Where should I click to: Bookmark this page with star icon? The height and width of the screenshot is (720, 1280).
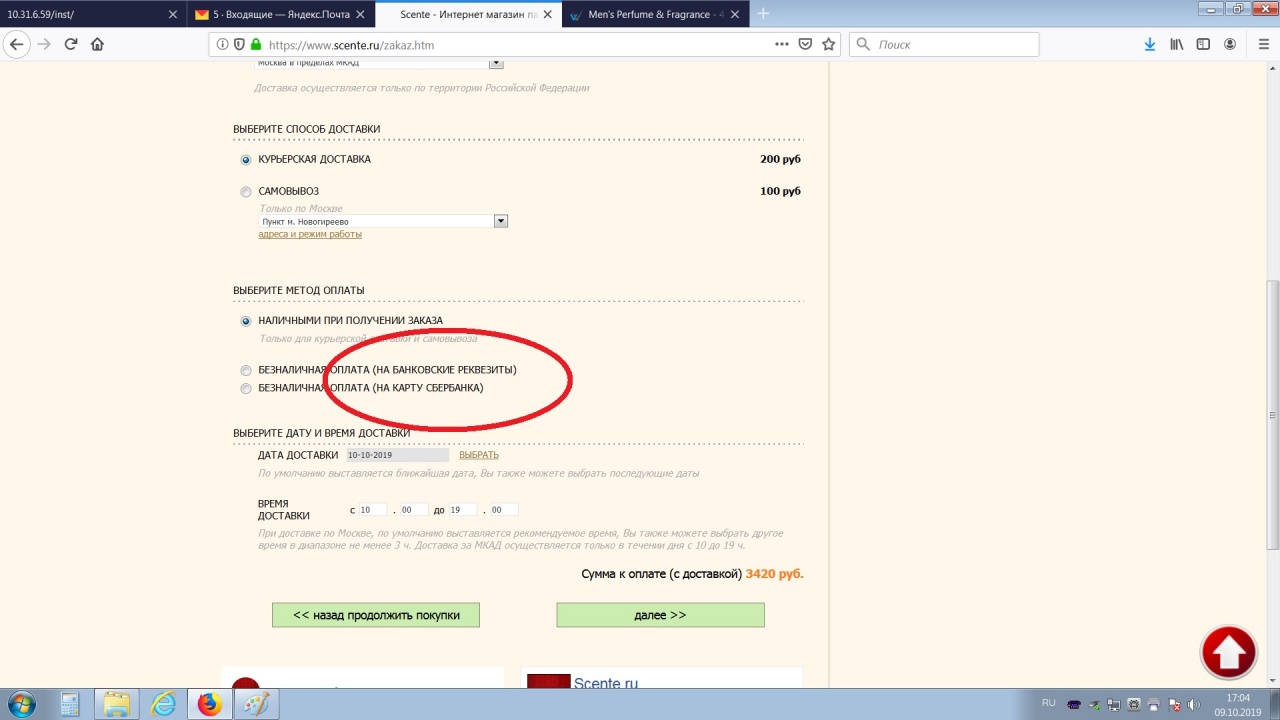tap(828, 44)
